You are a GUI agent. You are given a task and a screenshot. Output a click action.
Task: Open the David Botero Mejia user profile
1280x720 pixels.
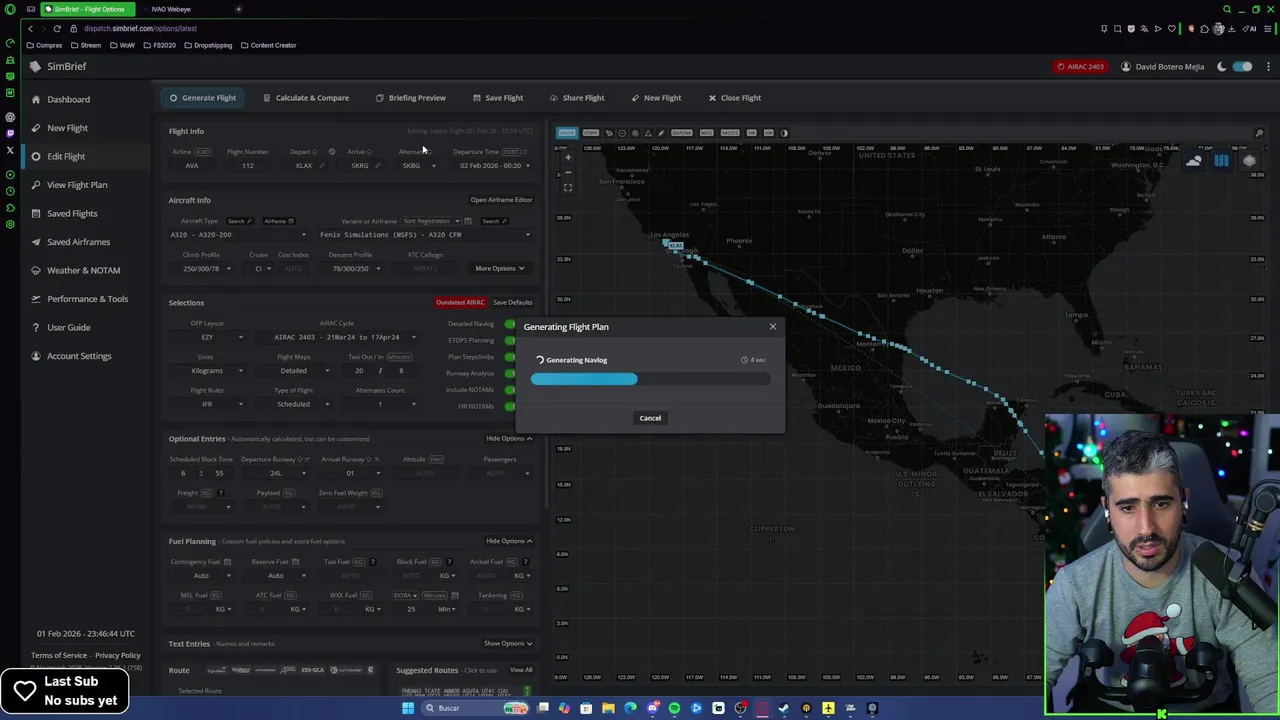1163,67
